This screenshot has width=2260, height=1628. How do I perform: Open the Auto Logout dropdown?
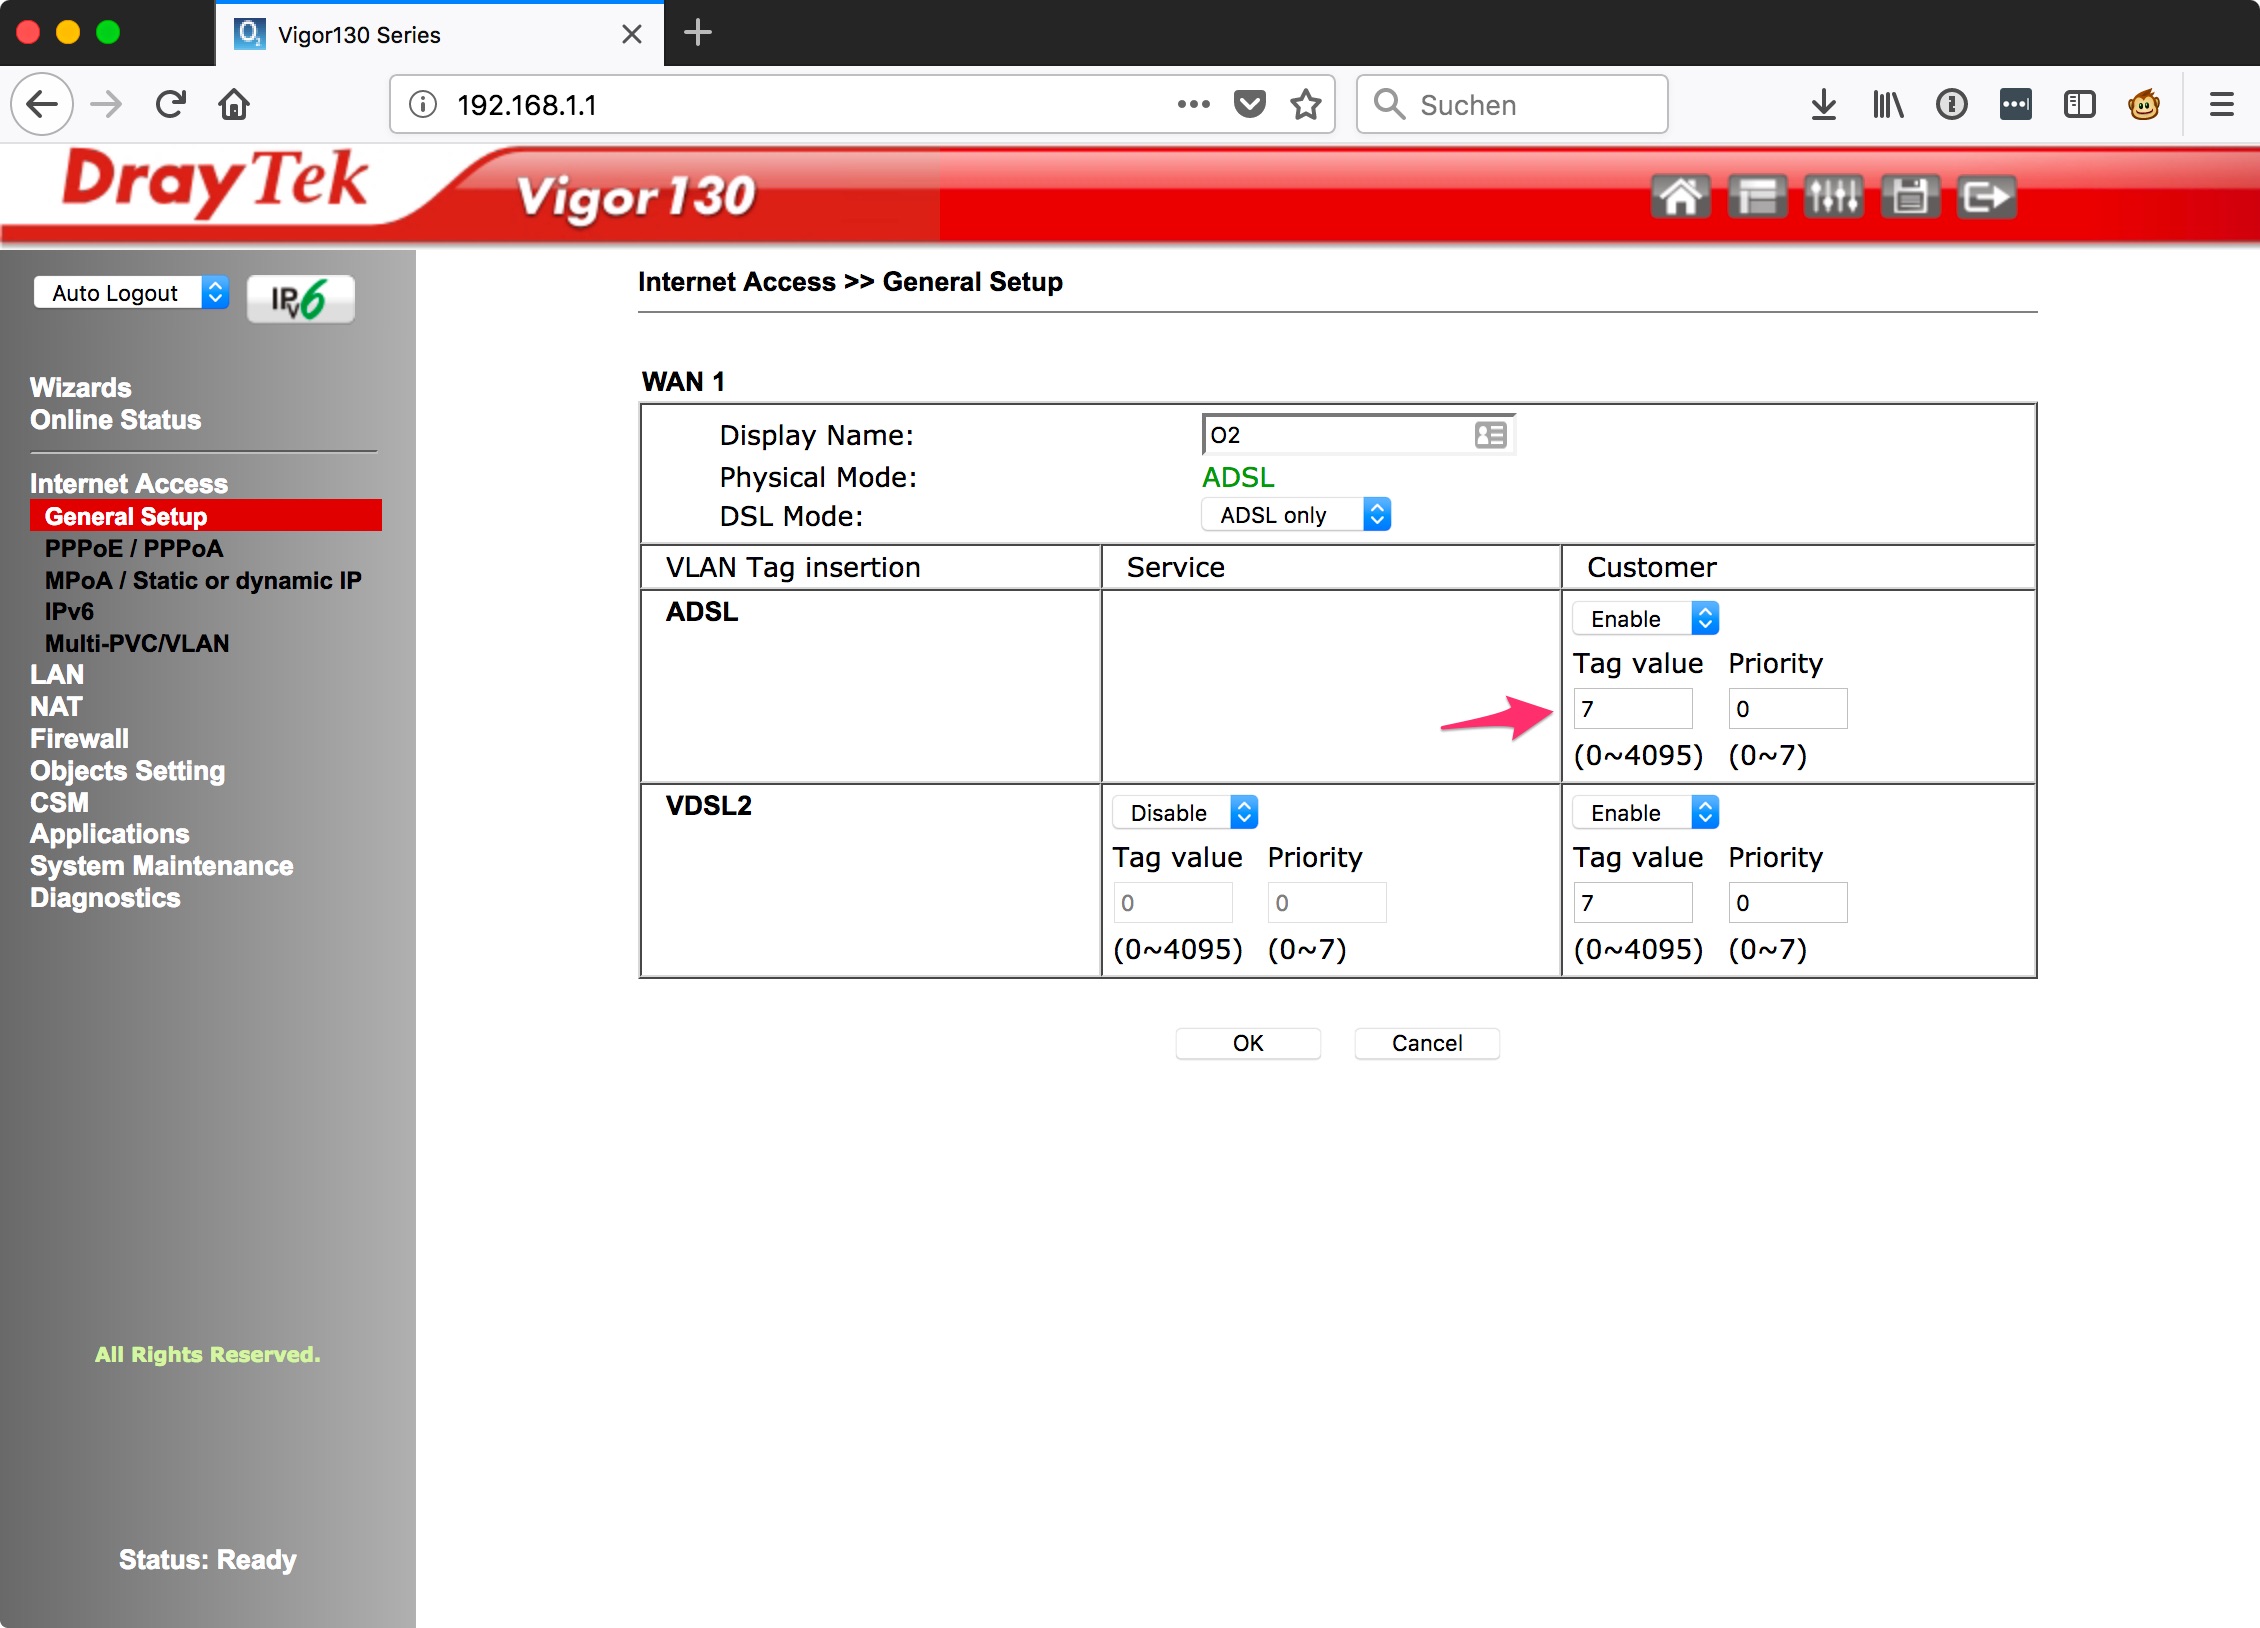131,293
